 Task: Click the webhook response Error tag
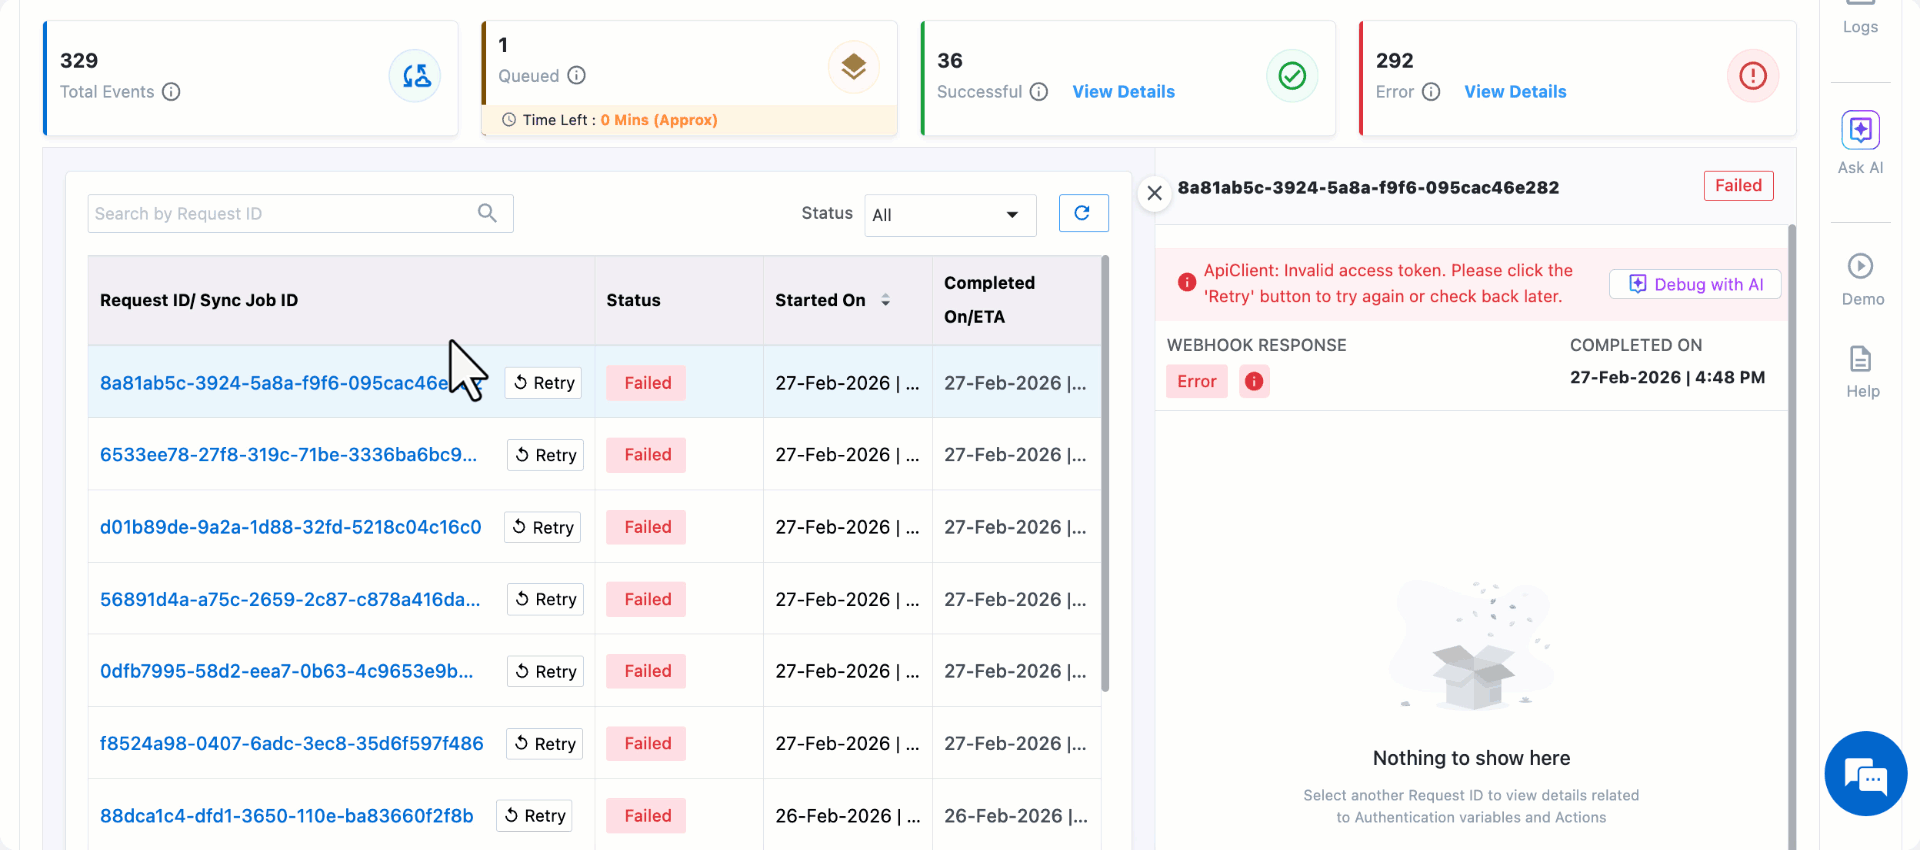[x=1196, y=381]
